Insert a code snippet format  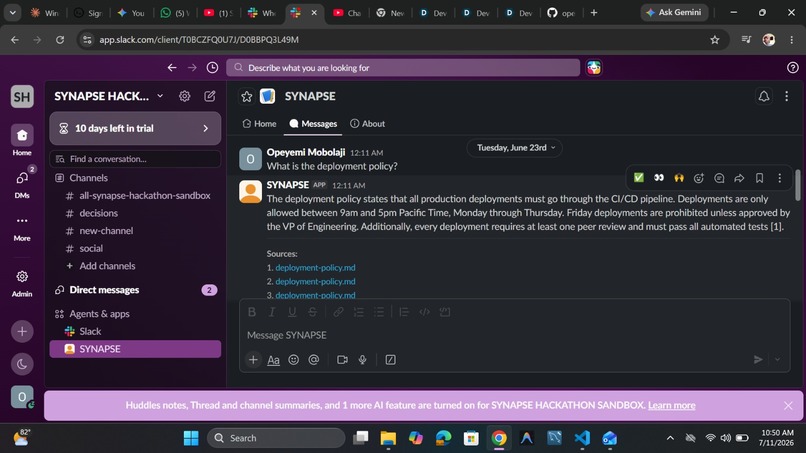pos(425,312)
